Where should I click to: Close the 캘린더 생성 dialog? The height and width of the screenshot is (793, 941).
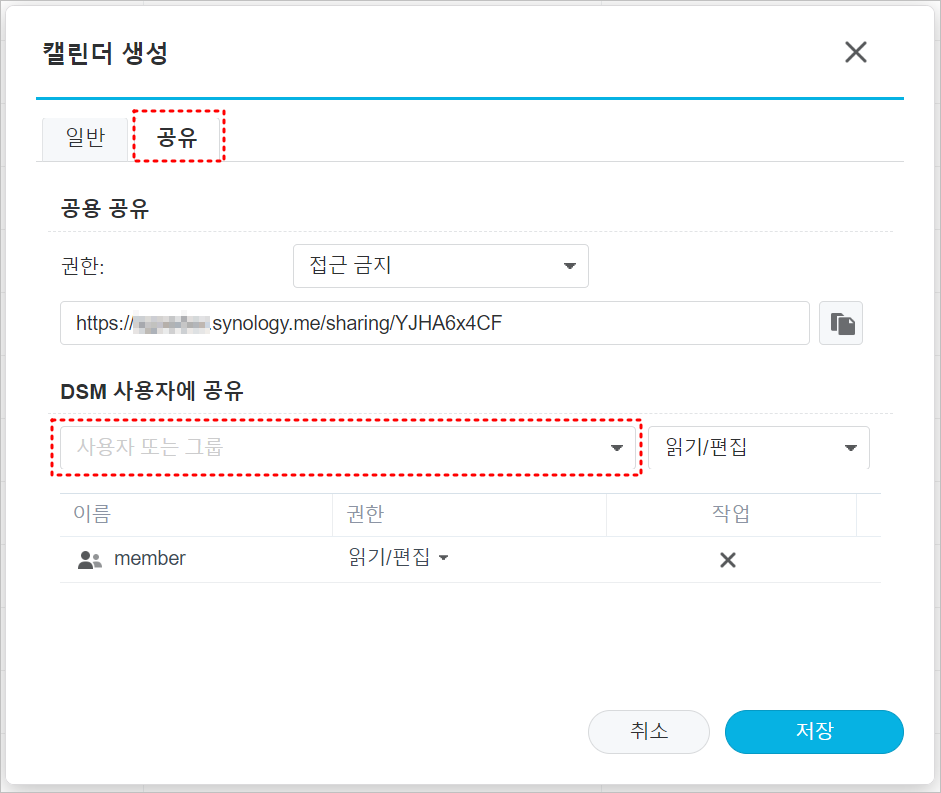coord(856,52)
